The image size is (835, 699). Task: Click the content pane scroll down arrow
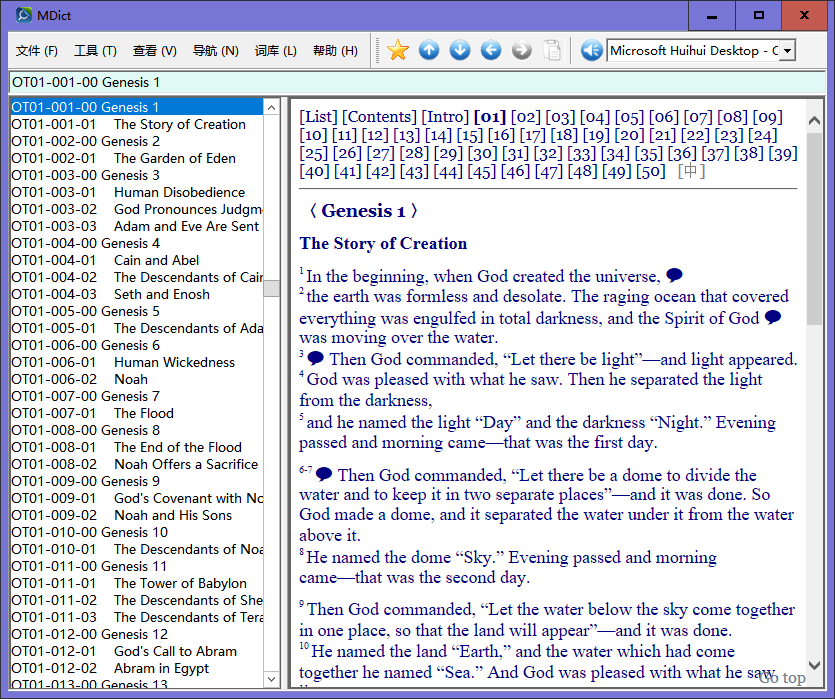[x=814, y=665]
